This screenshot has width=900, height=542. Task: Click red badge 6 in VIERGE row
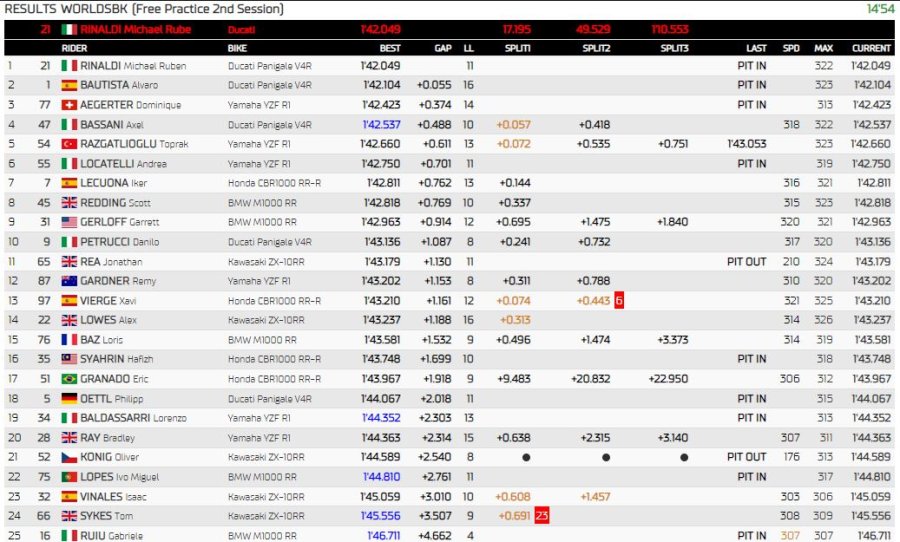point(619,300)
